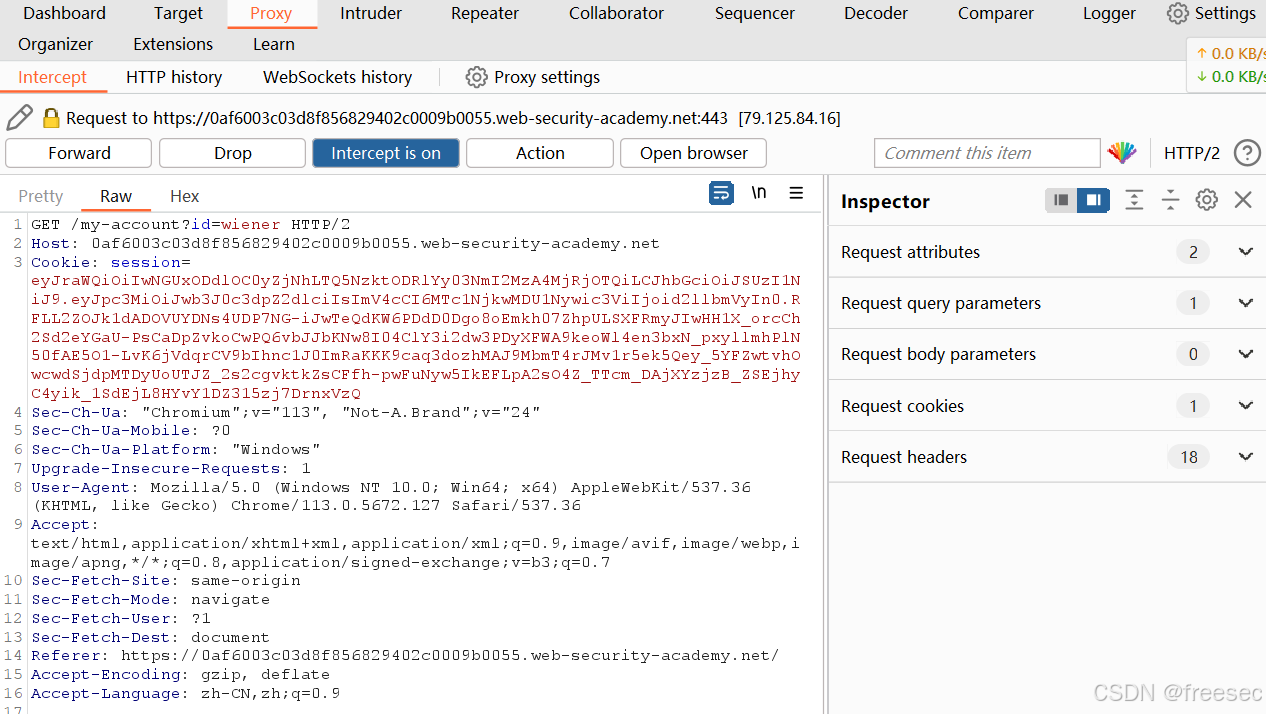
Task: Click Open browser button
Action: tap(694, 153)
